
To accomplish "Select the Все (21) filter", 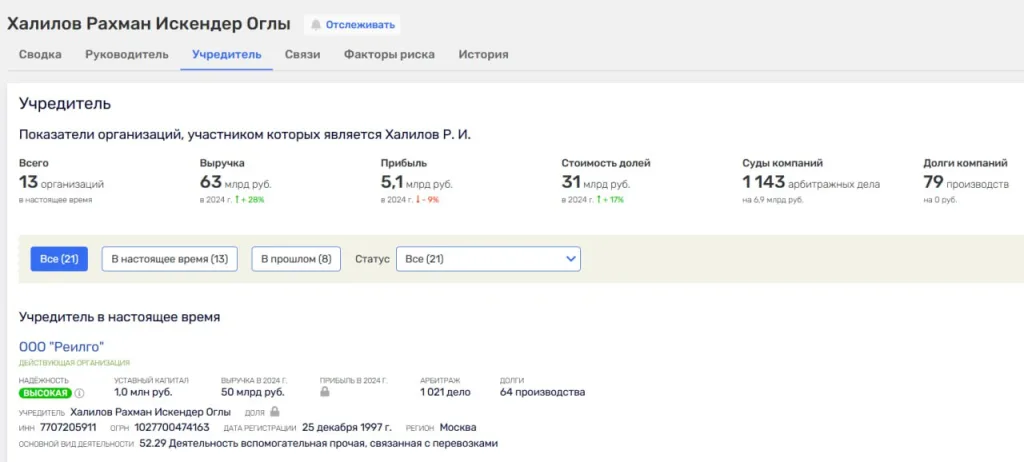I will tap(59, 259).
